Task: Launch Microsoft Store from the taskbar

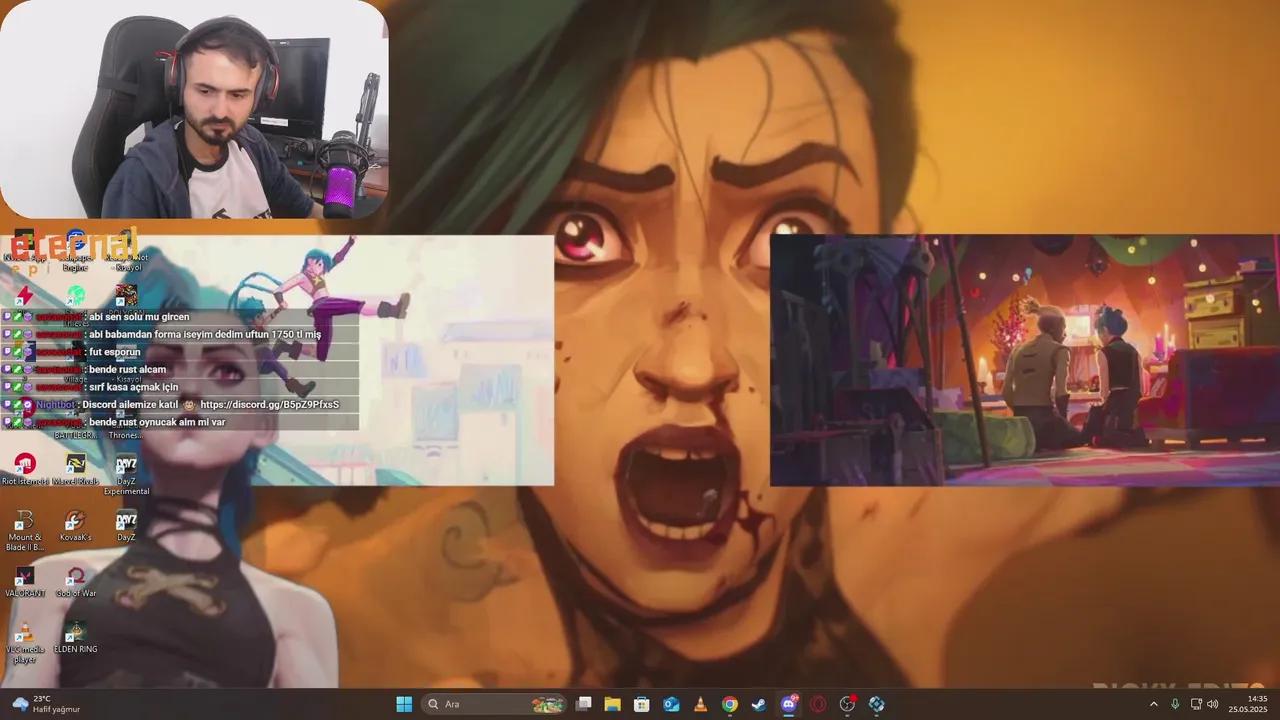Action: [x=642, y=704]
